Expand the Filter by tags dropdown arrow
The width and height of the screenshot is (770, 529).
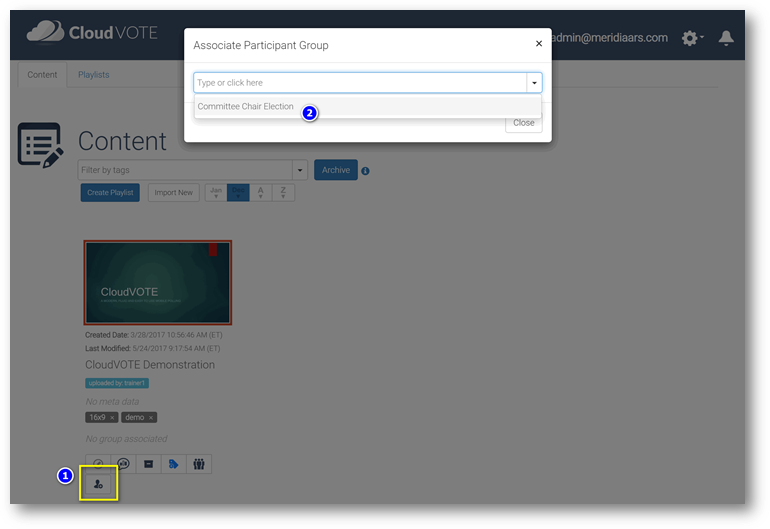pyautogui.click(x=300, y=170)
